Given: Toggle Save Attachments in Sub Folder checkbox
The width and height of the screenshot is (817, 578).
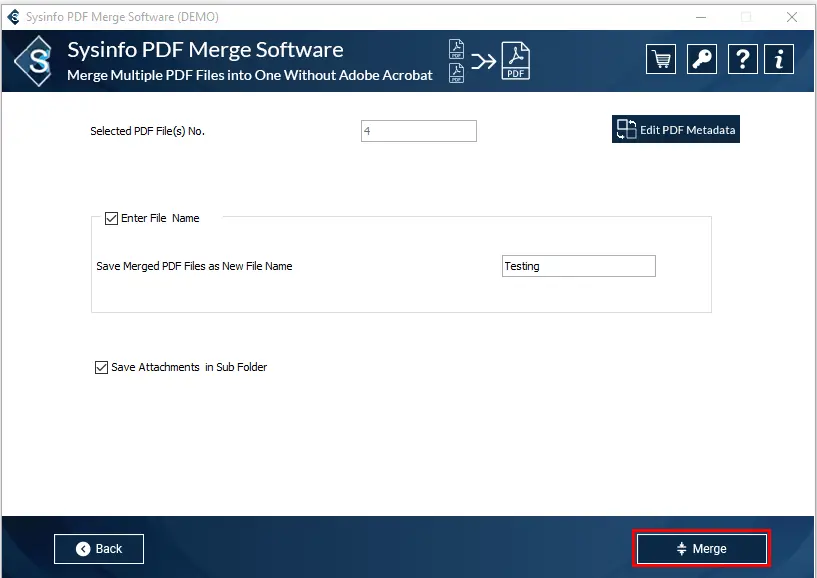Looking at the screenshot, I should click(x=101, y=367).
